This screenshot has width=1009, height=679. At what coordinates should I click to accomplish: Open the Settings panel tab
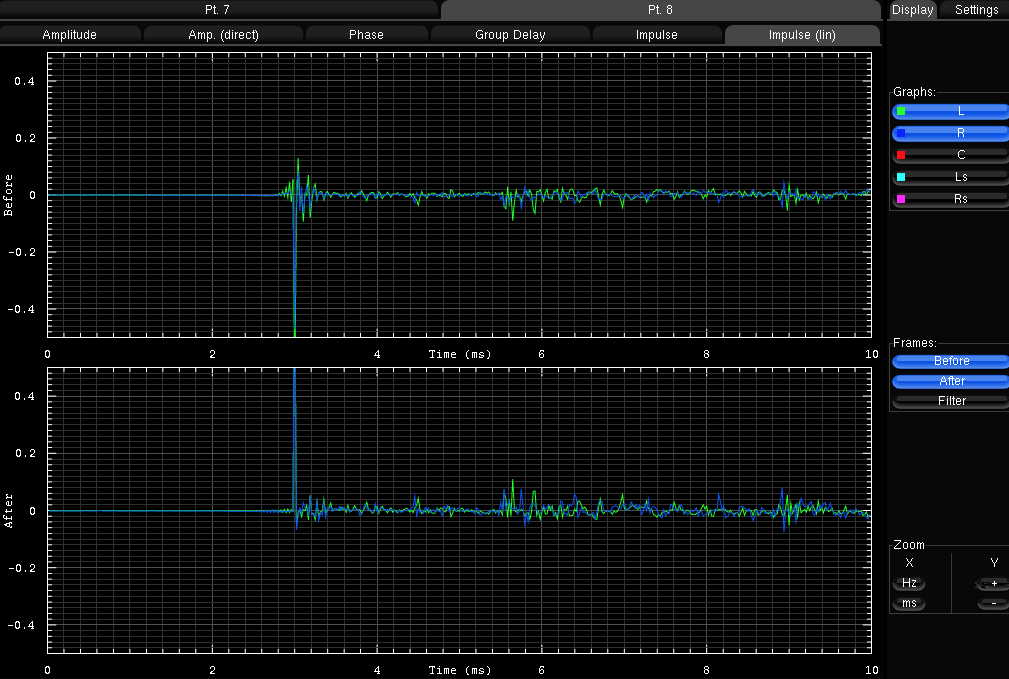coord(976,10)
